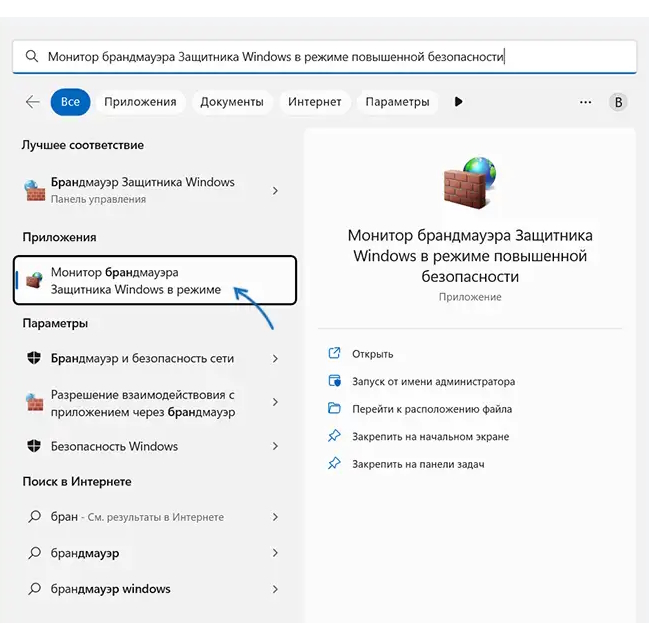Choose Закрепить на панели задач
The height and width of the screenshot is (640, 649).
(x=418, y=464)
